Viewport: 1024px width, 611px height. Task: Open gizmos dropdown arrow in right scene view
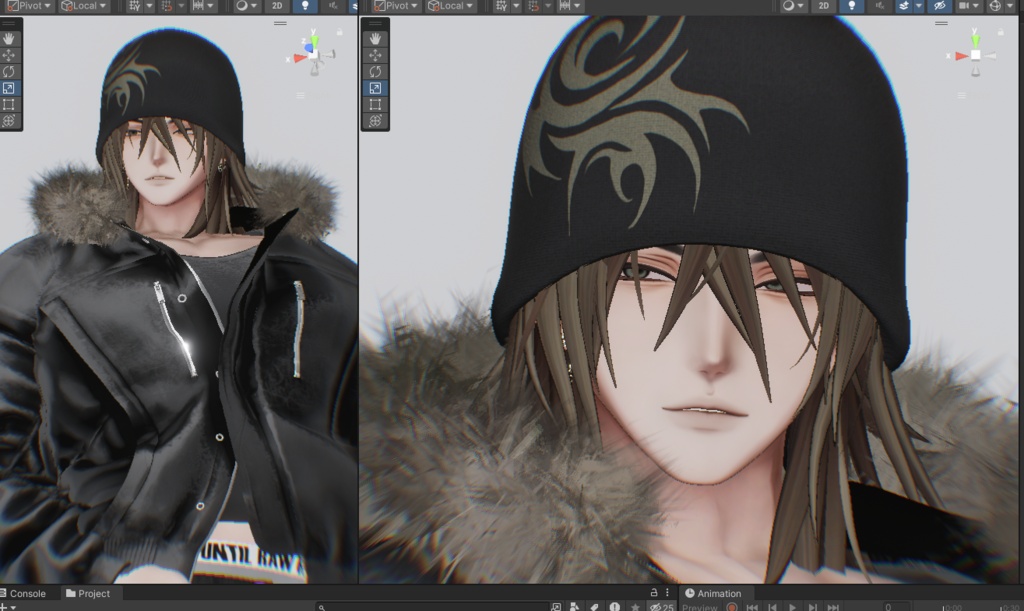click(x=1010, y=6)
